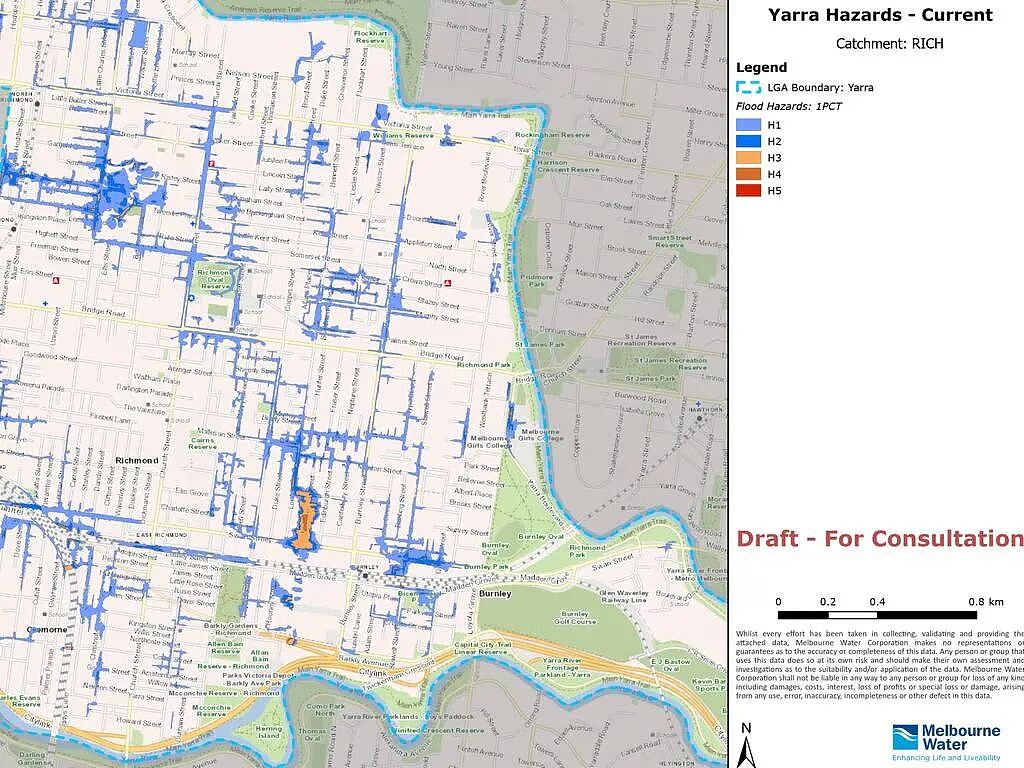This screenshot has width=1024, height=768.
Task: Click the 'E J Bastow Oval' label
Action: pos(671,665)
